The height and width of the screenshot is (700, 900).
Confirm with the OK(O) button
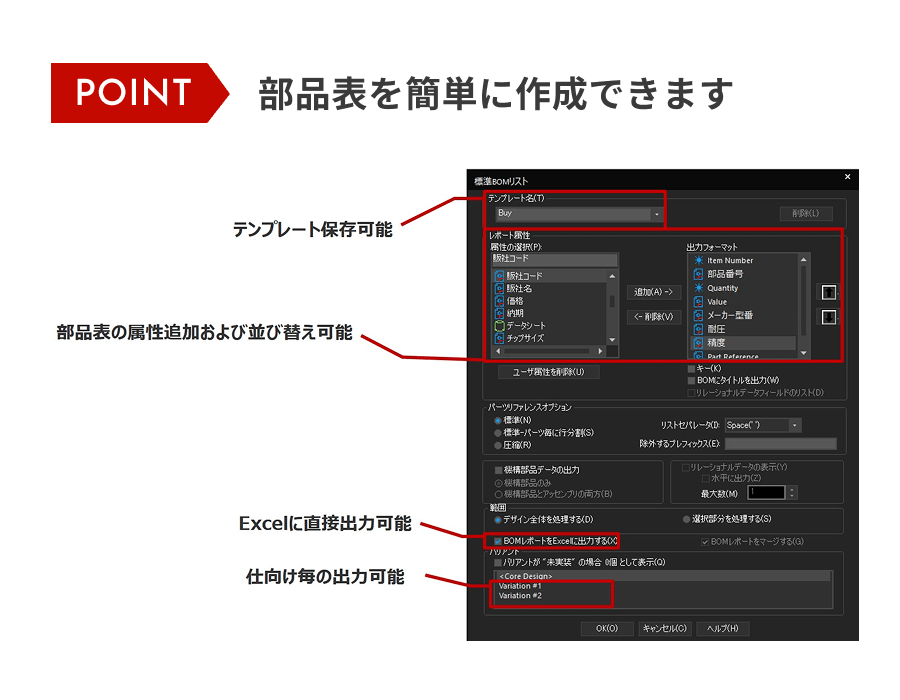607,628
